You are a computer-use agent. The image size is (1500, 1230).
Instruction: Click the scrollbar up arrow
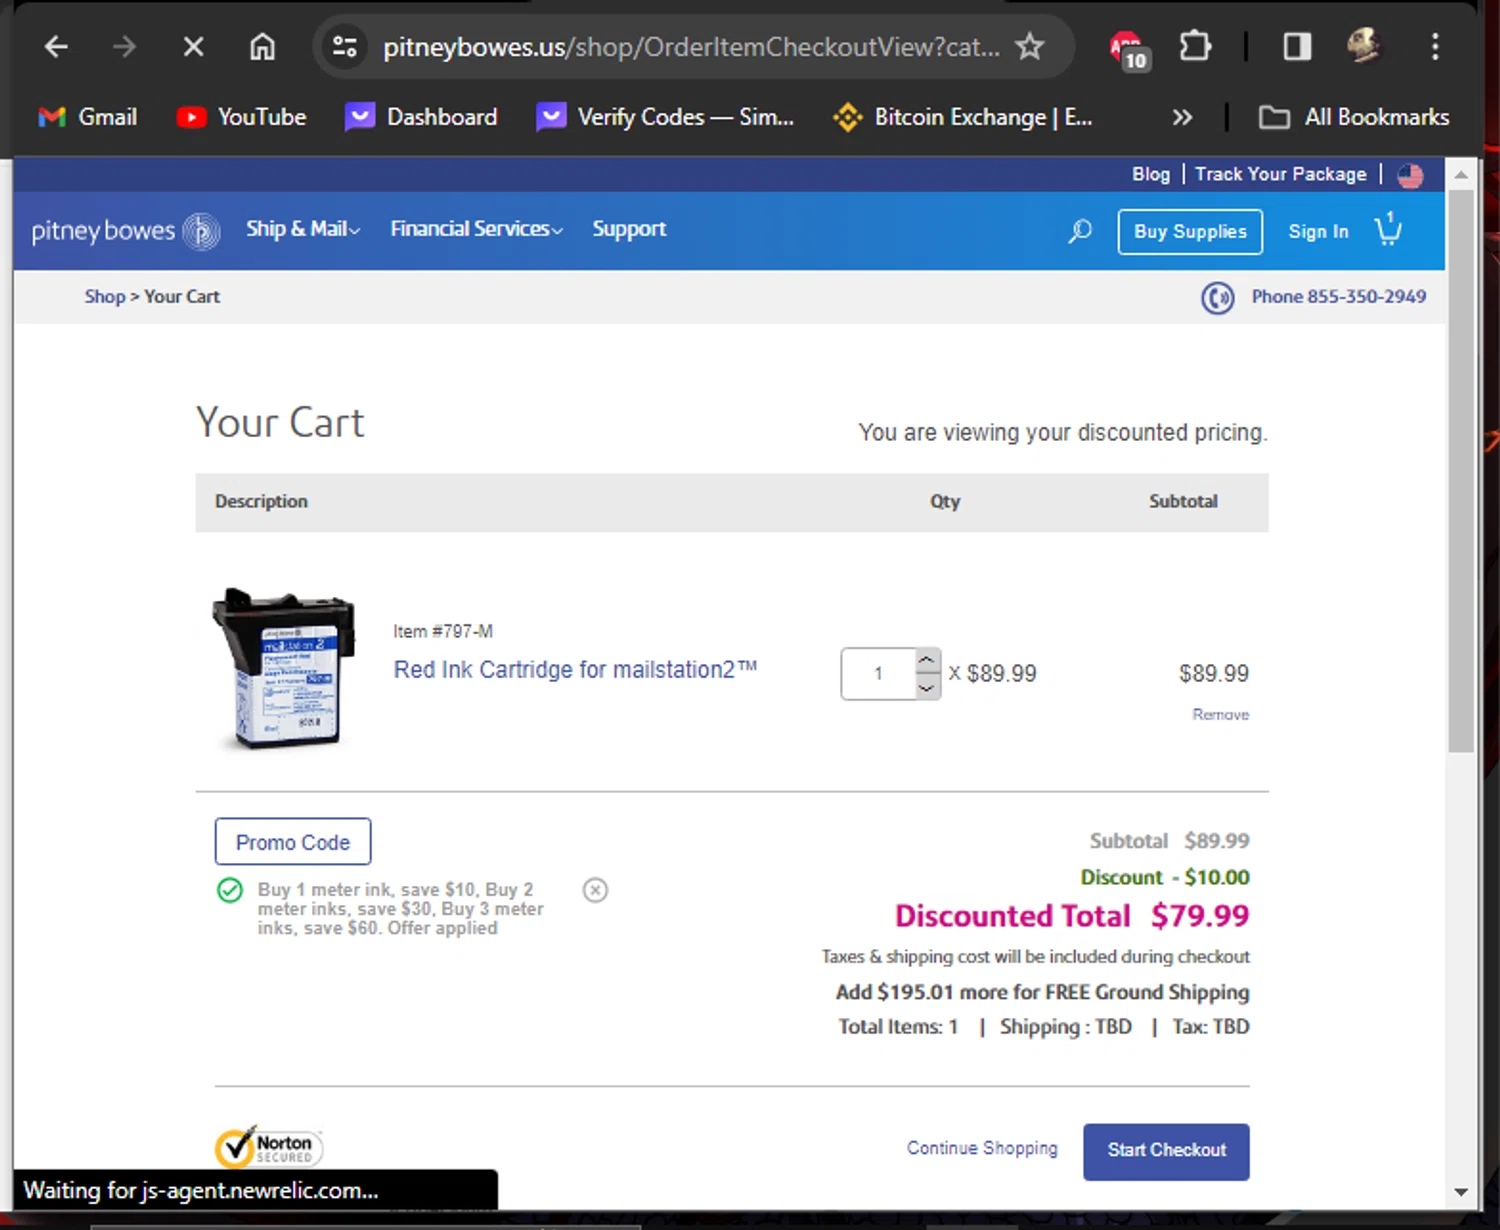tap(1461, 174)
